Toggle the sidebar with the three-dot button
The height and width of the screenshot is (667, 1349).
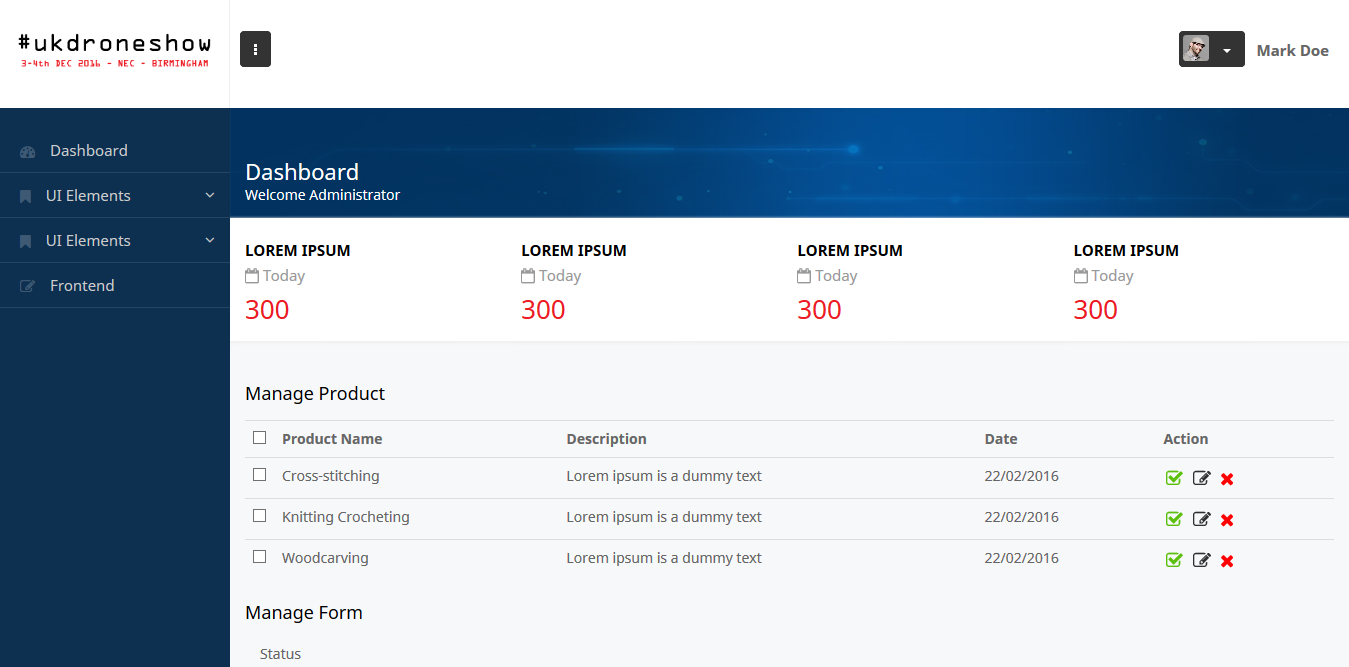[x=255, y=49]
